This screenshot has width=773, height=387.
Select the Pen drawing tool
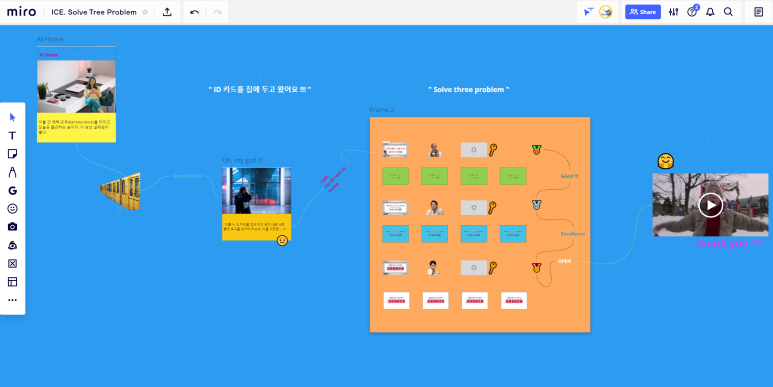click(x=12, y=172)
